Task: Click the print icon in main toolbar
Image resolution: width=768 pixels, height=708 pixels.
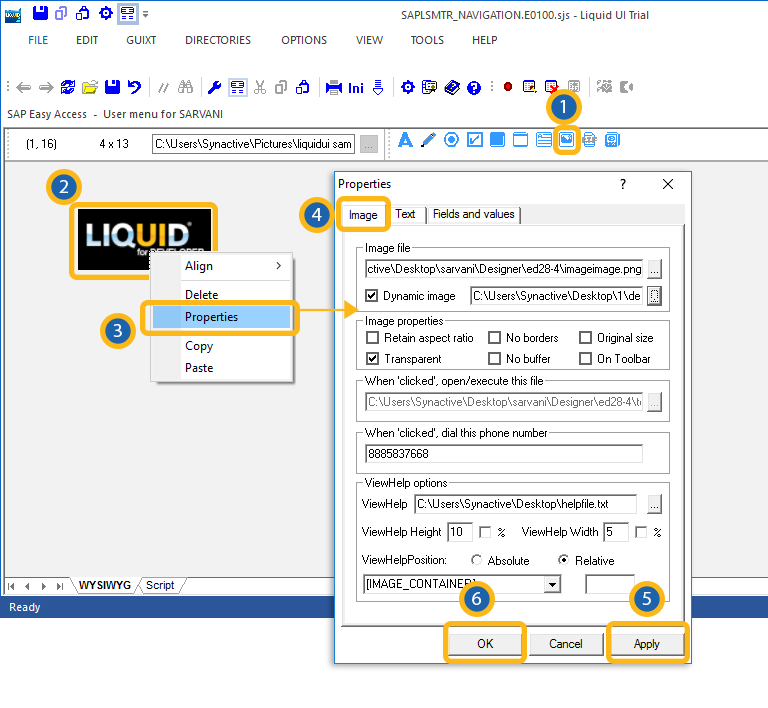Action: (x=334, y=87)
